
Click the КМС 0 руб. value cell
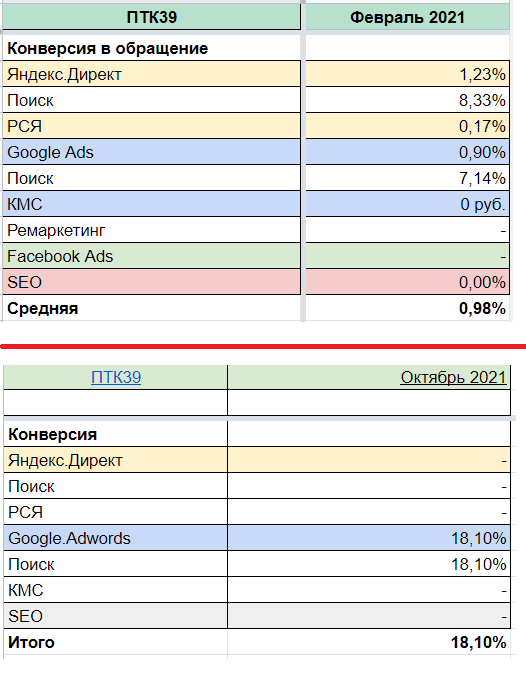pyautogui.click(x=408, y=204)
